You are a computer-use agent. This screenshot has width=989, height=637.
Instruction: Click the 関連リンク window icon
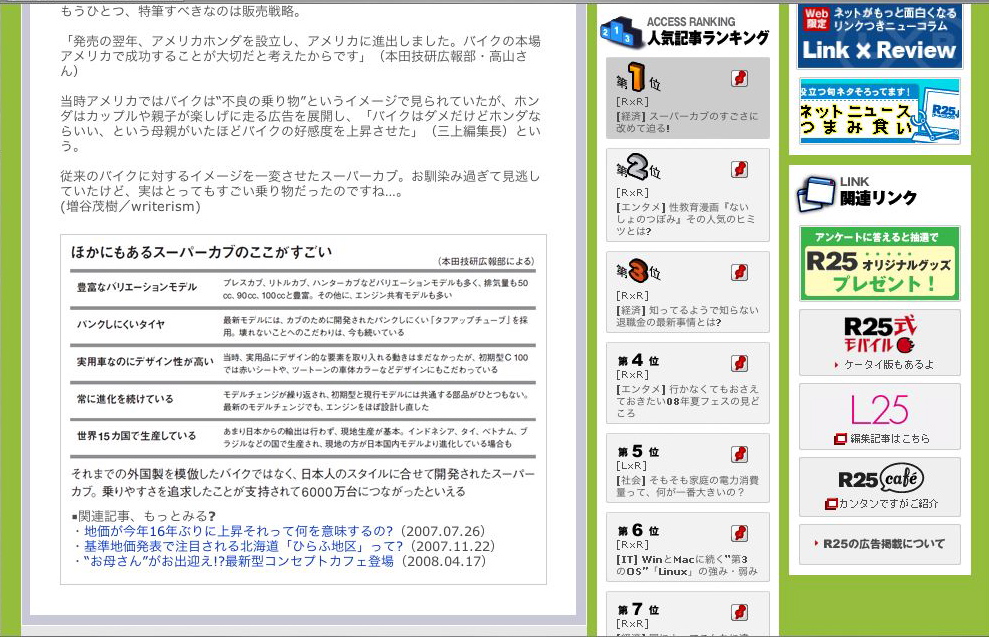pos(816,194)
